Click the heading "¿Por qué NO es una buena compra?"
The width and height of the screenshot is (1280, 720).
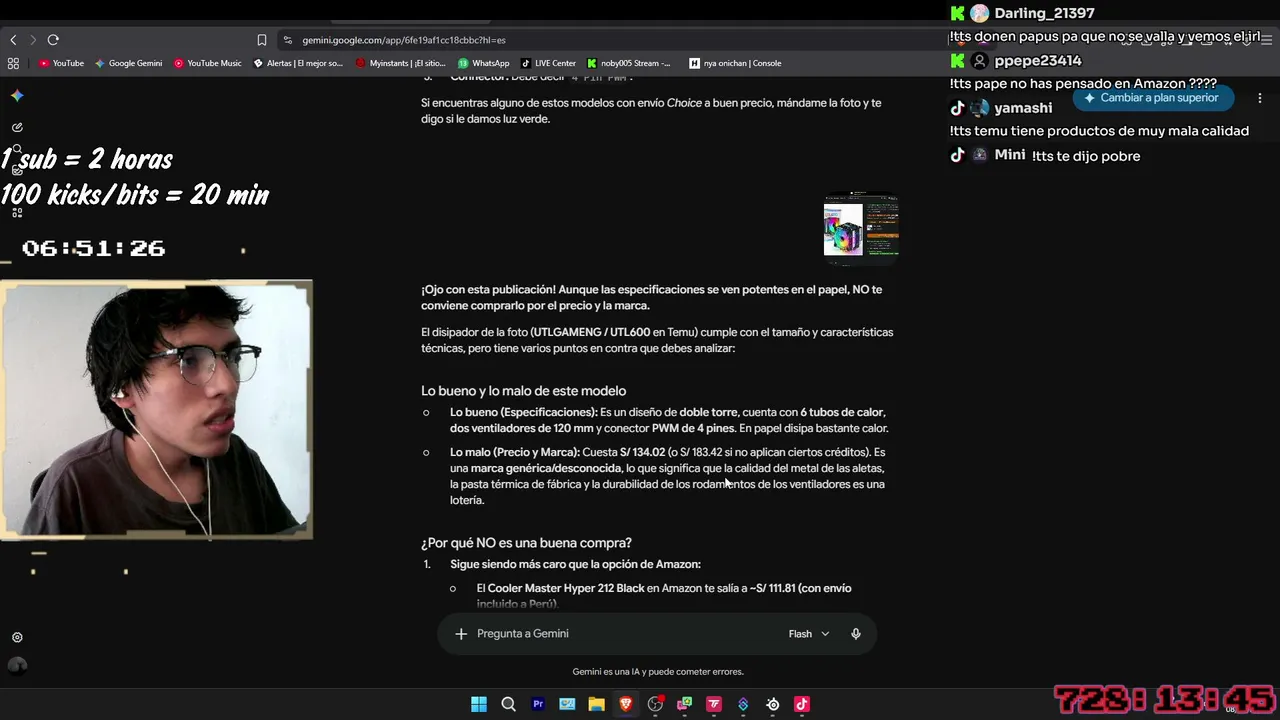pos(526,543)
